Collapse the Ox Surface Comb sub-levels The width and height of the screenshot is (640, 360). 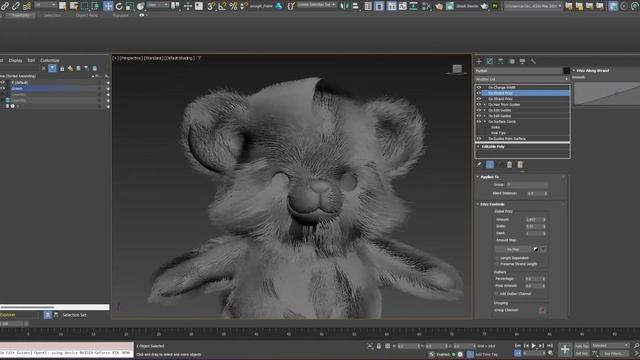[x=484, y=122]
